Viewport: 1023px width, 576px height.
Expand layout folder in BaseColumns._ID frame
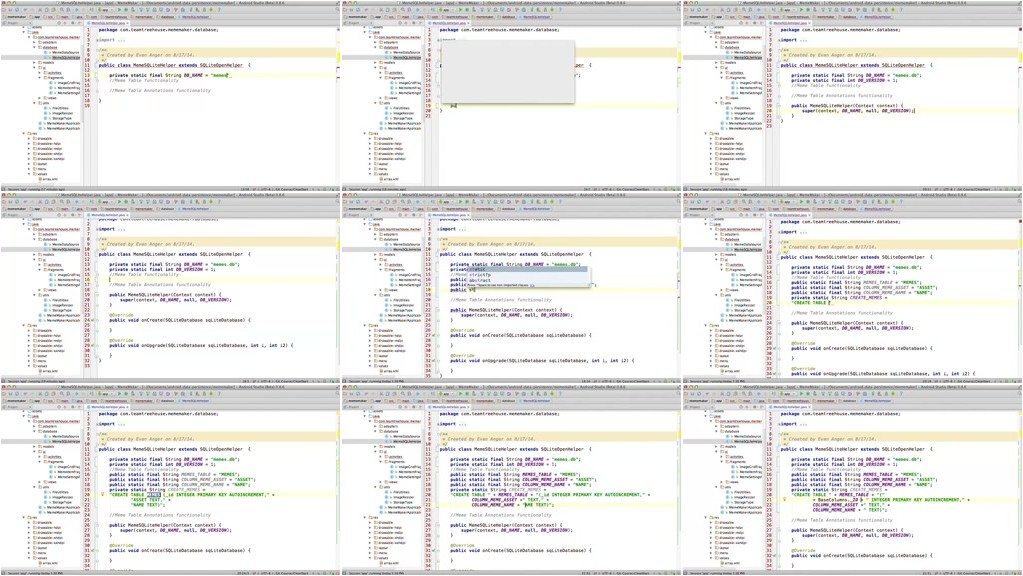tap(710, 548)
